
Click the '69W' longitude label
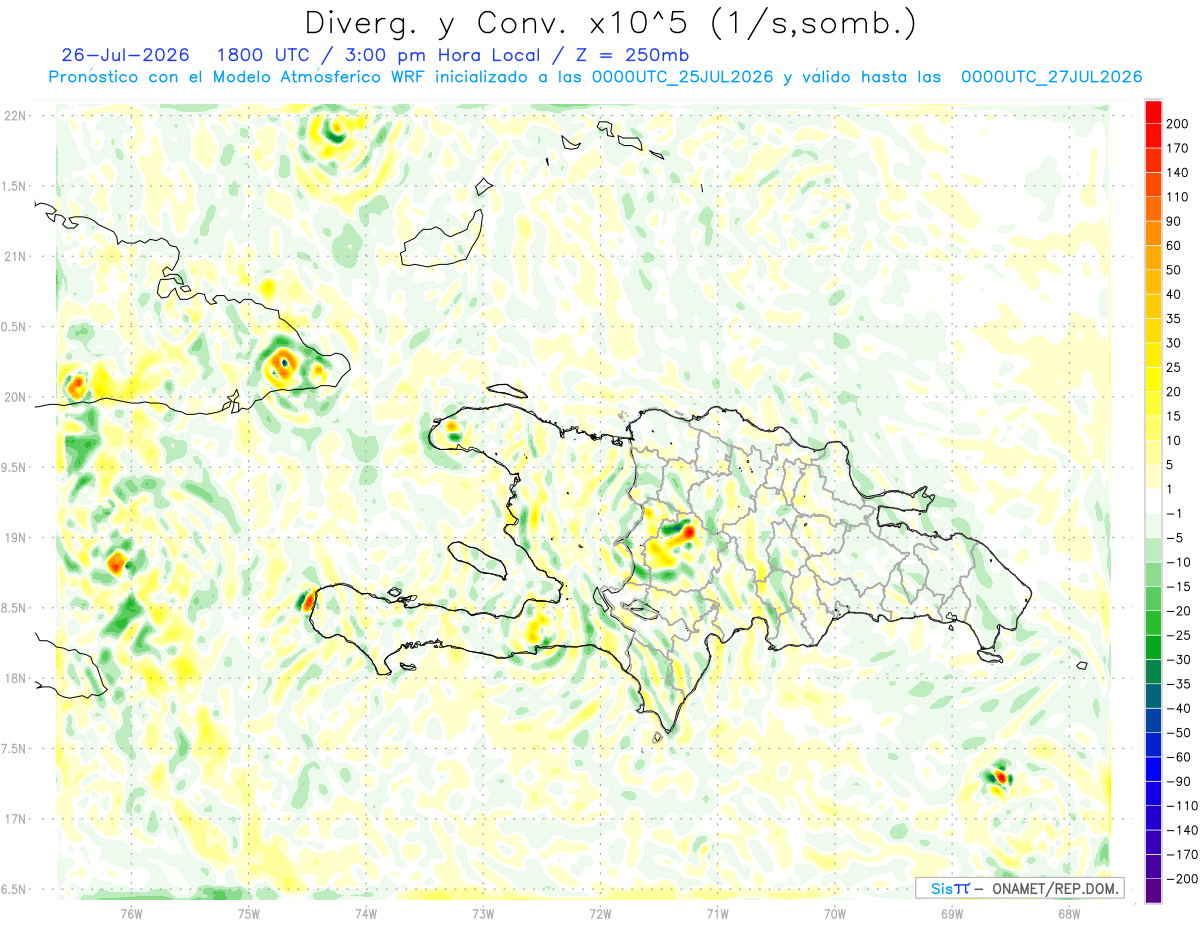click(951, 913)
